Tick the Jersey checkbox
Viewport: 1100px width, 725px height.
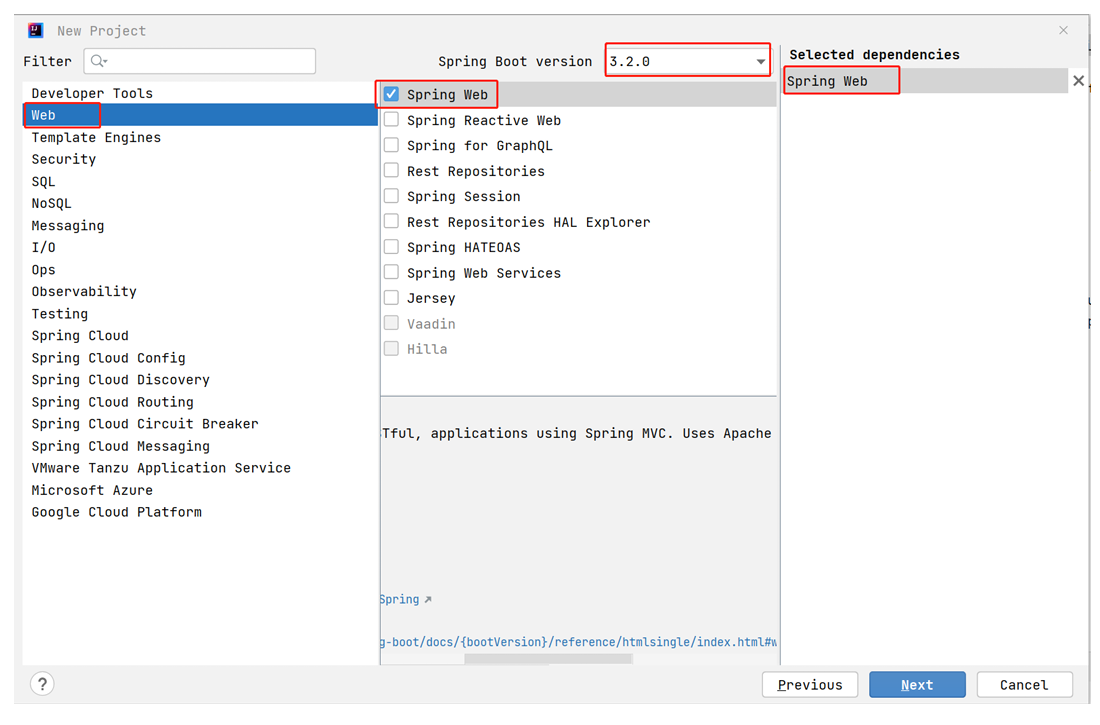pos(391,298)
